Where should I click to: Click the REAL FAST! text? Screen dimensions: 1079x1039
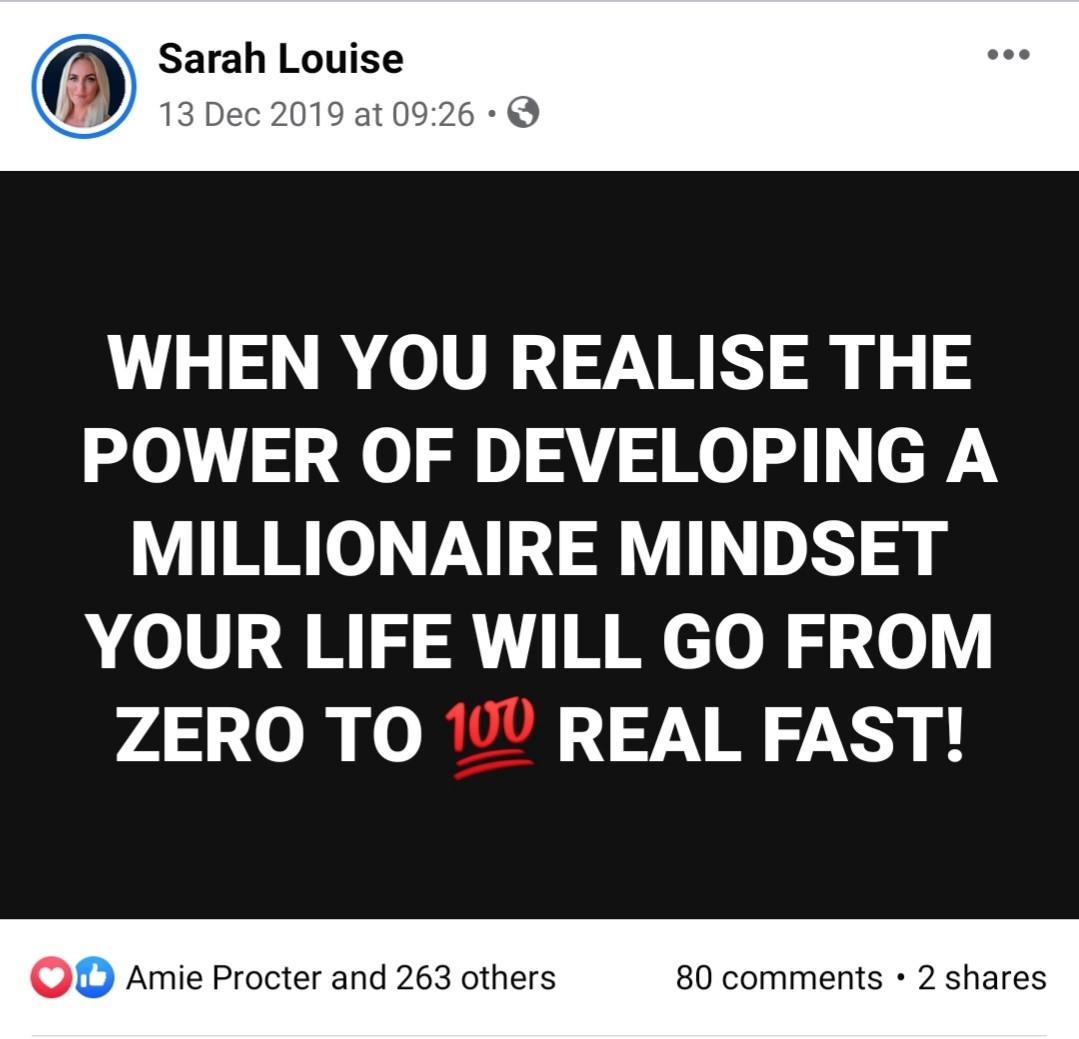[760, 734]
